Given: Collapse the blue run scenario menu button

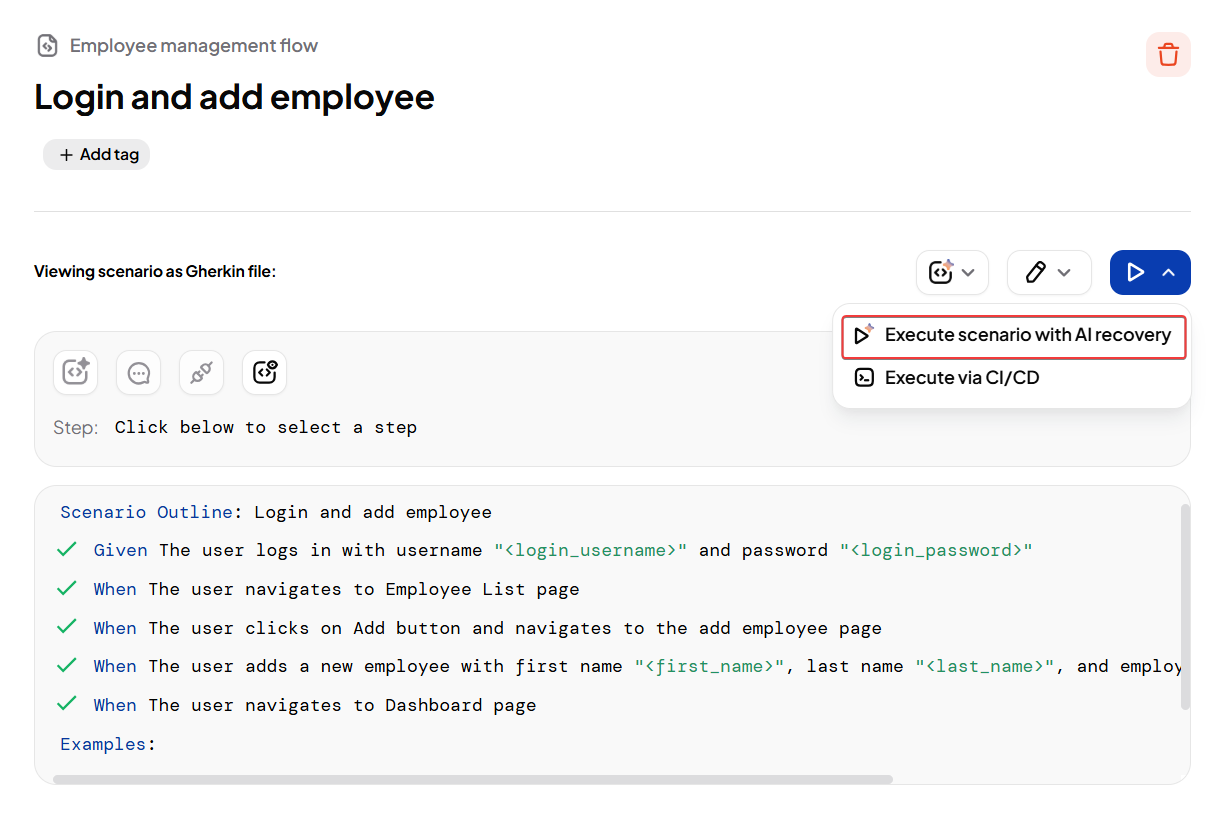Looking at the screenshot, I should click(x=1150, y=272).
